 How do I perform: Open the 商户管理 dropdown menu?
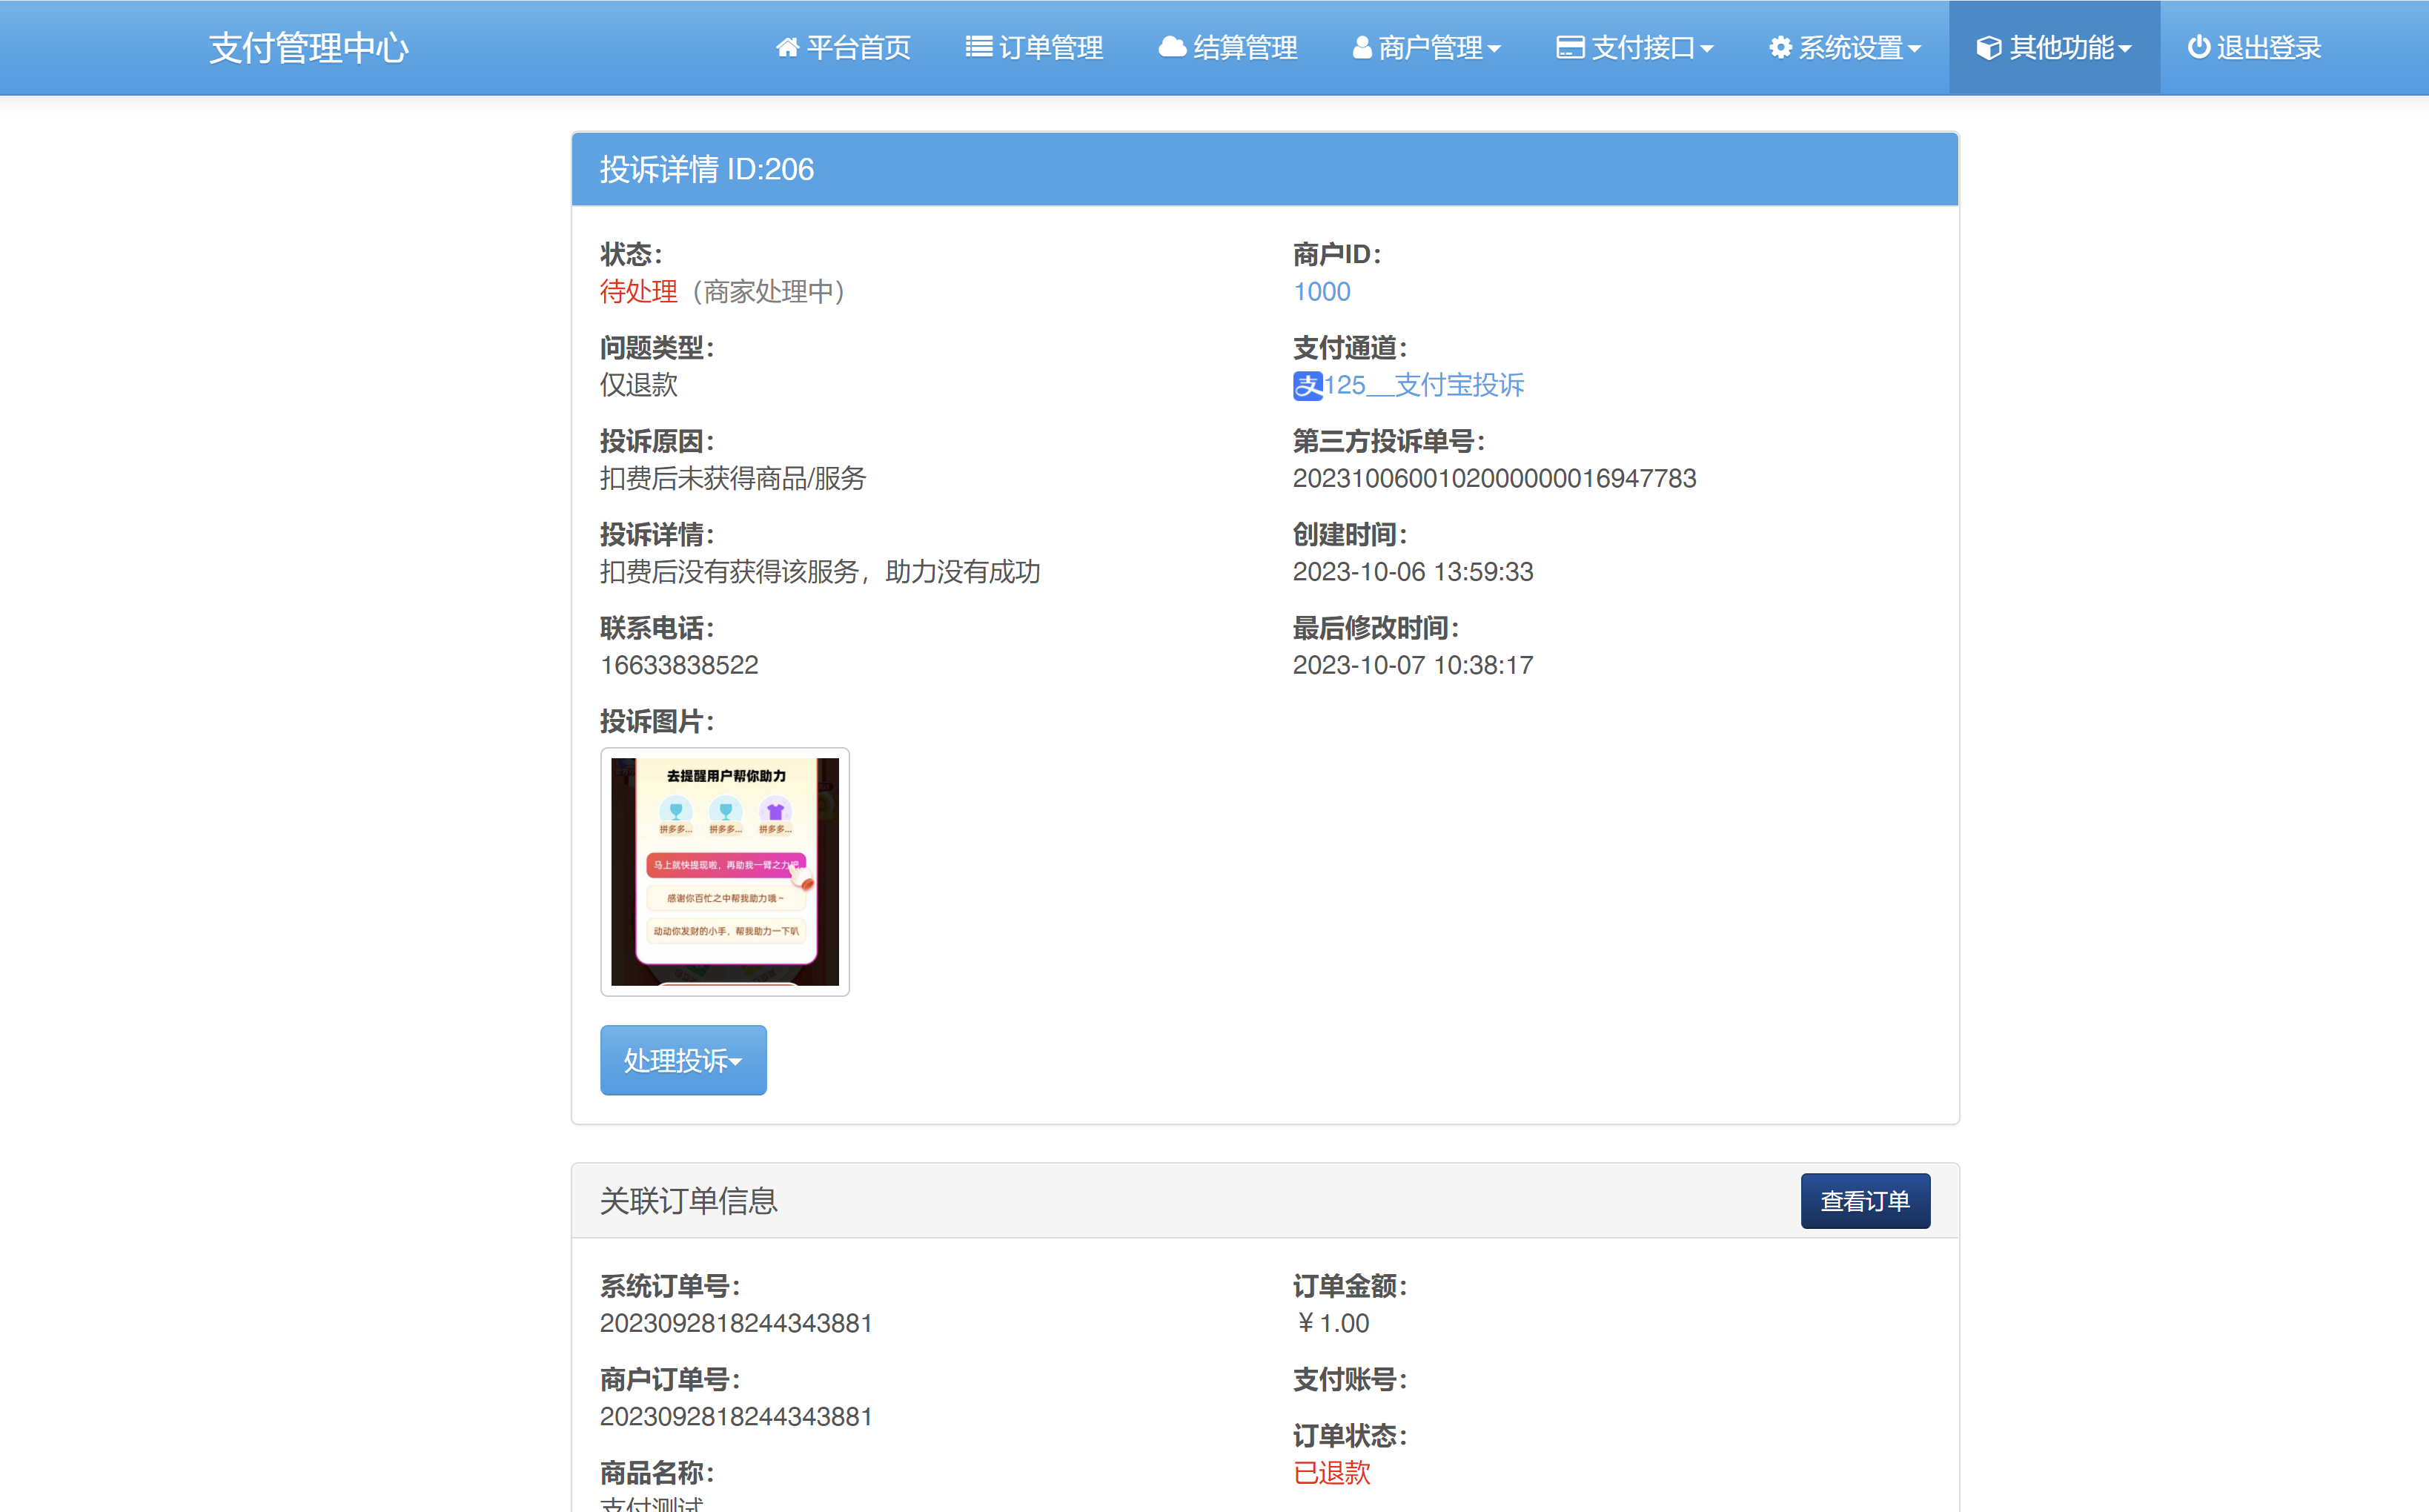tap(1430, 46)
